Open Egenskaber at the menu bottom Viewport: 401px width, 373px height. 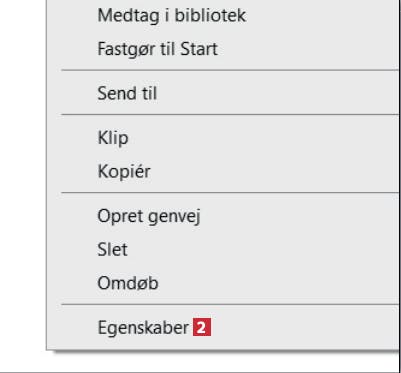pyautogui.click(x=223, y=328)
